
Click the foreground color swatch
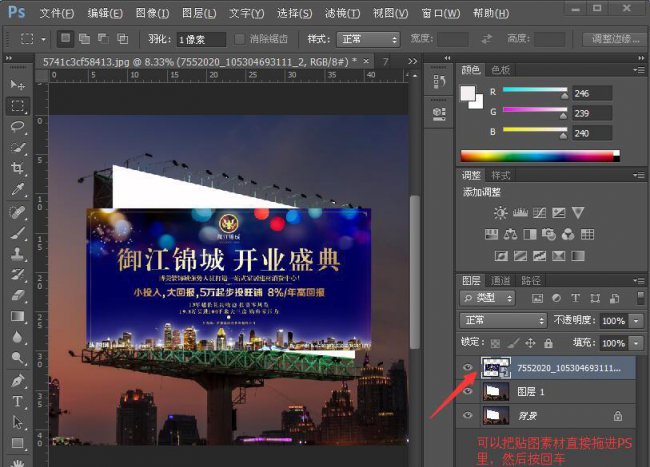tap(468, 93)
